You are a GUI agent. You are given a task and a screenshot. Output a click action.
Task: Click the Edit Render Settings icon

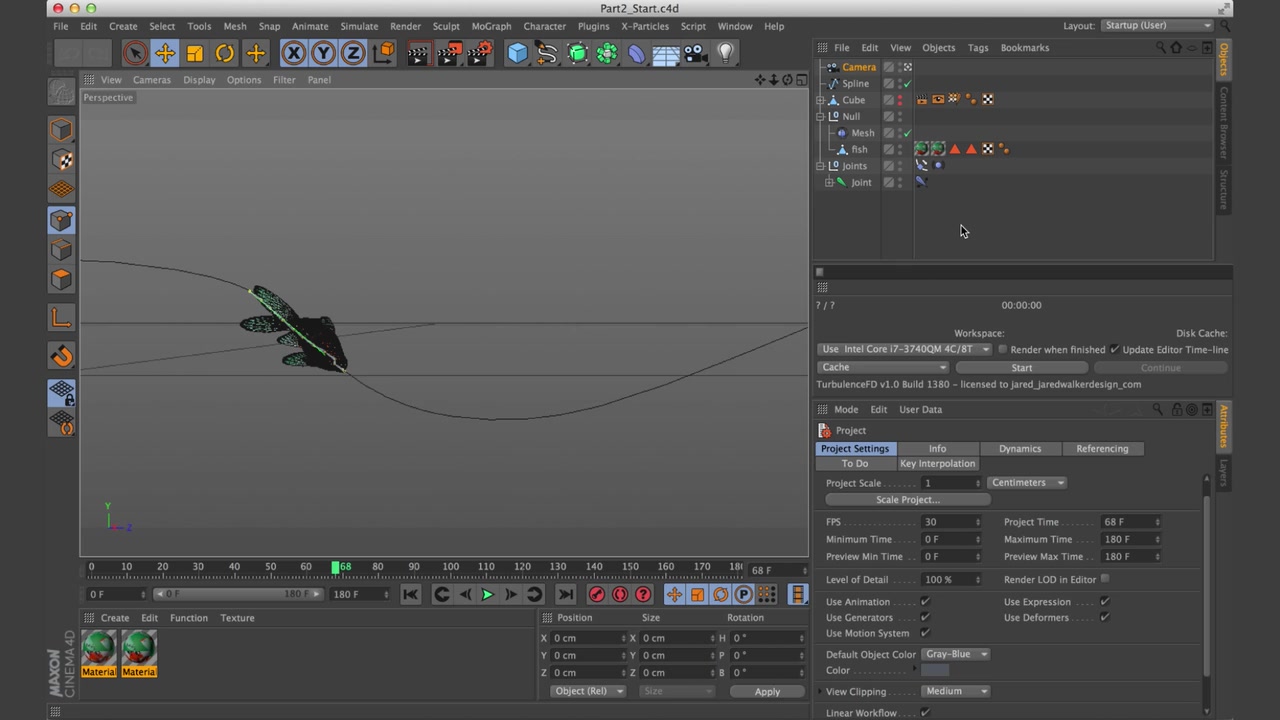[481, 53]
